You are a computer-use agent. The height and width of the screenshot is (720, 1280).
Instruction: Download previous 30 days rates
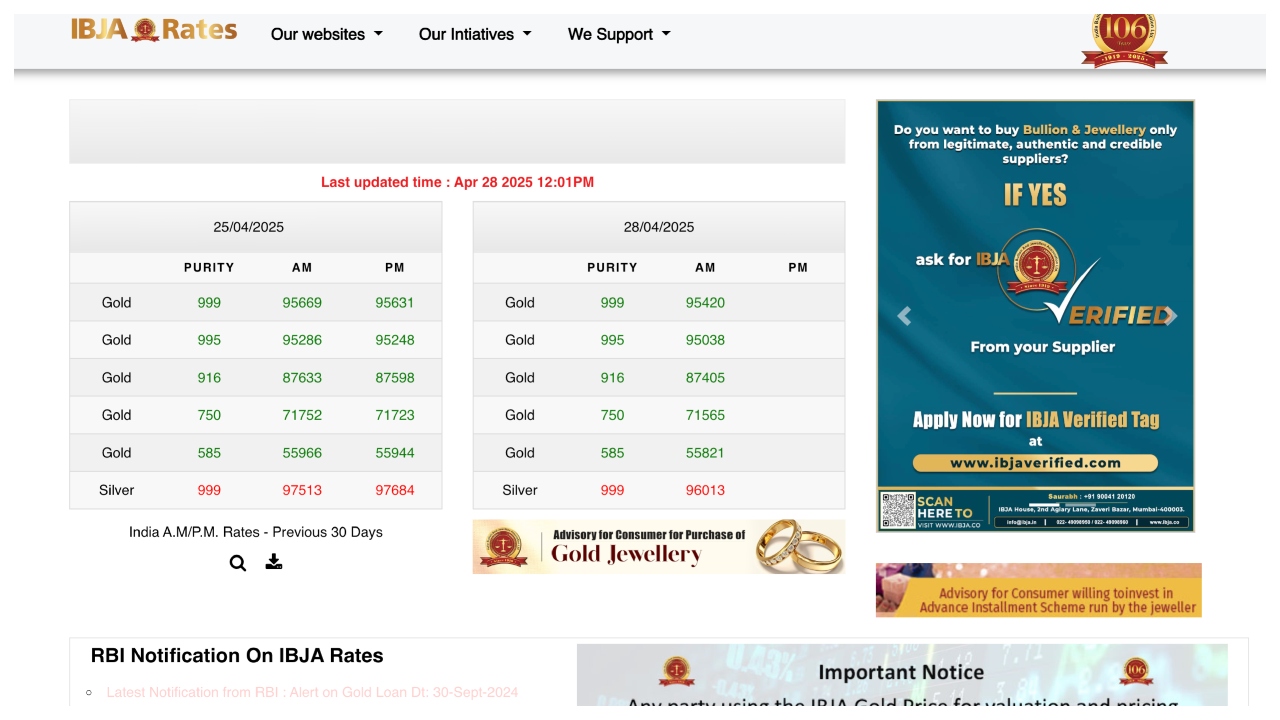274,562
